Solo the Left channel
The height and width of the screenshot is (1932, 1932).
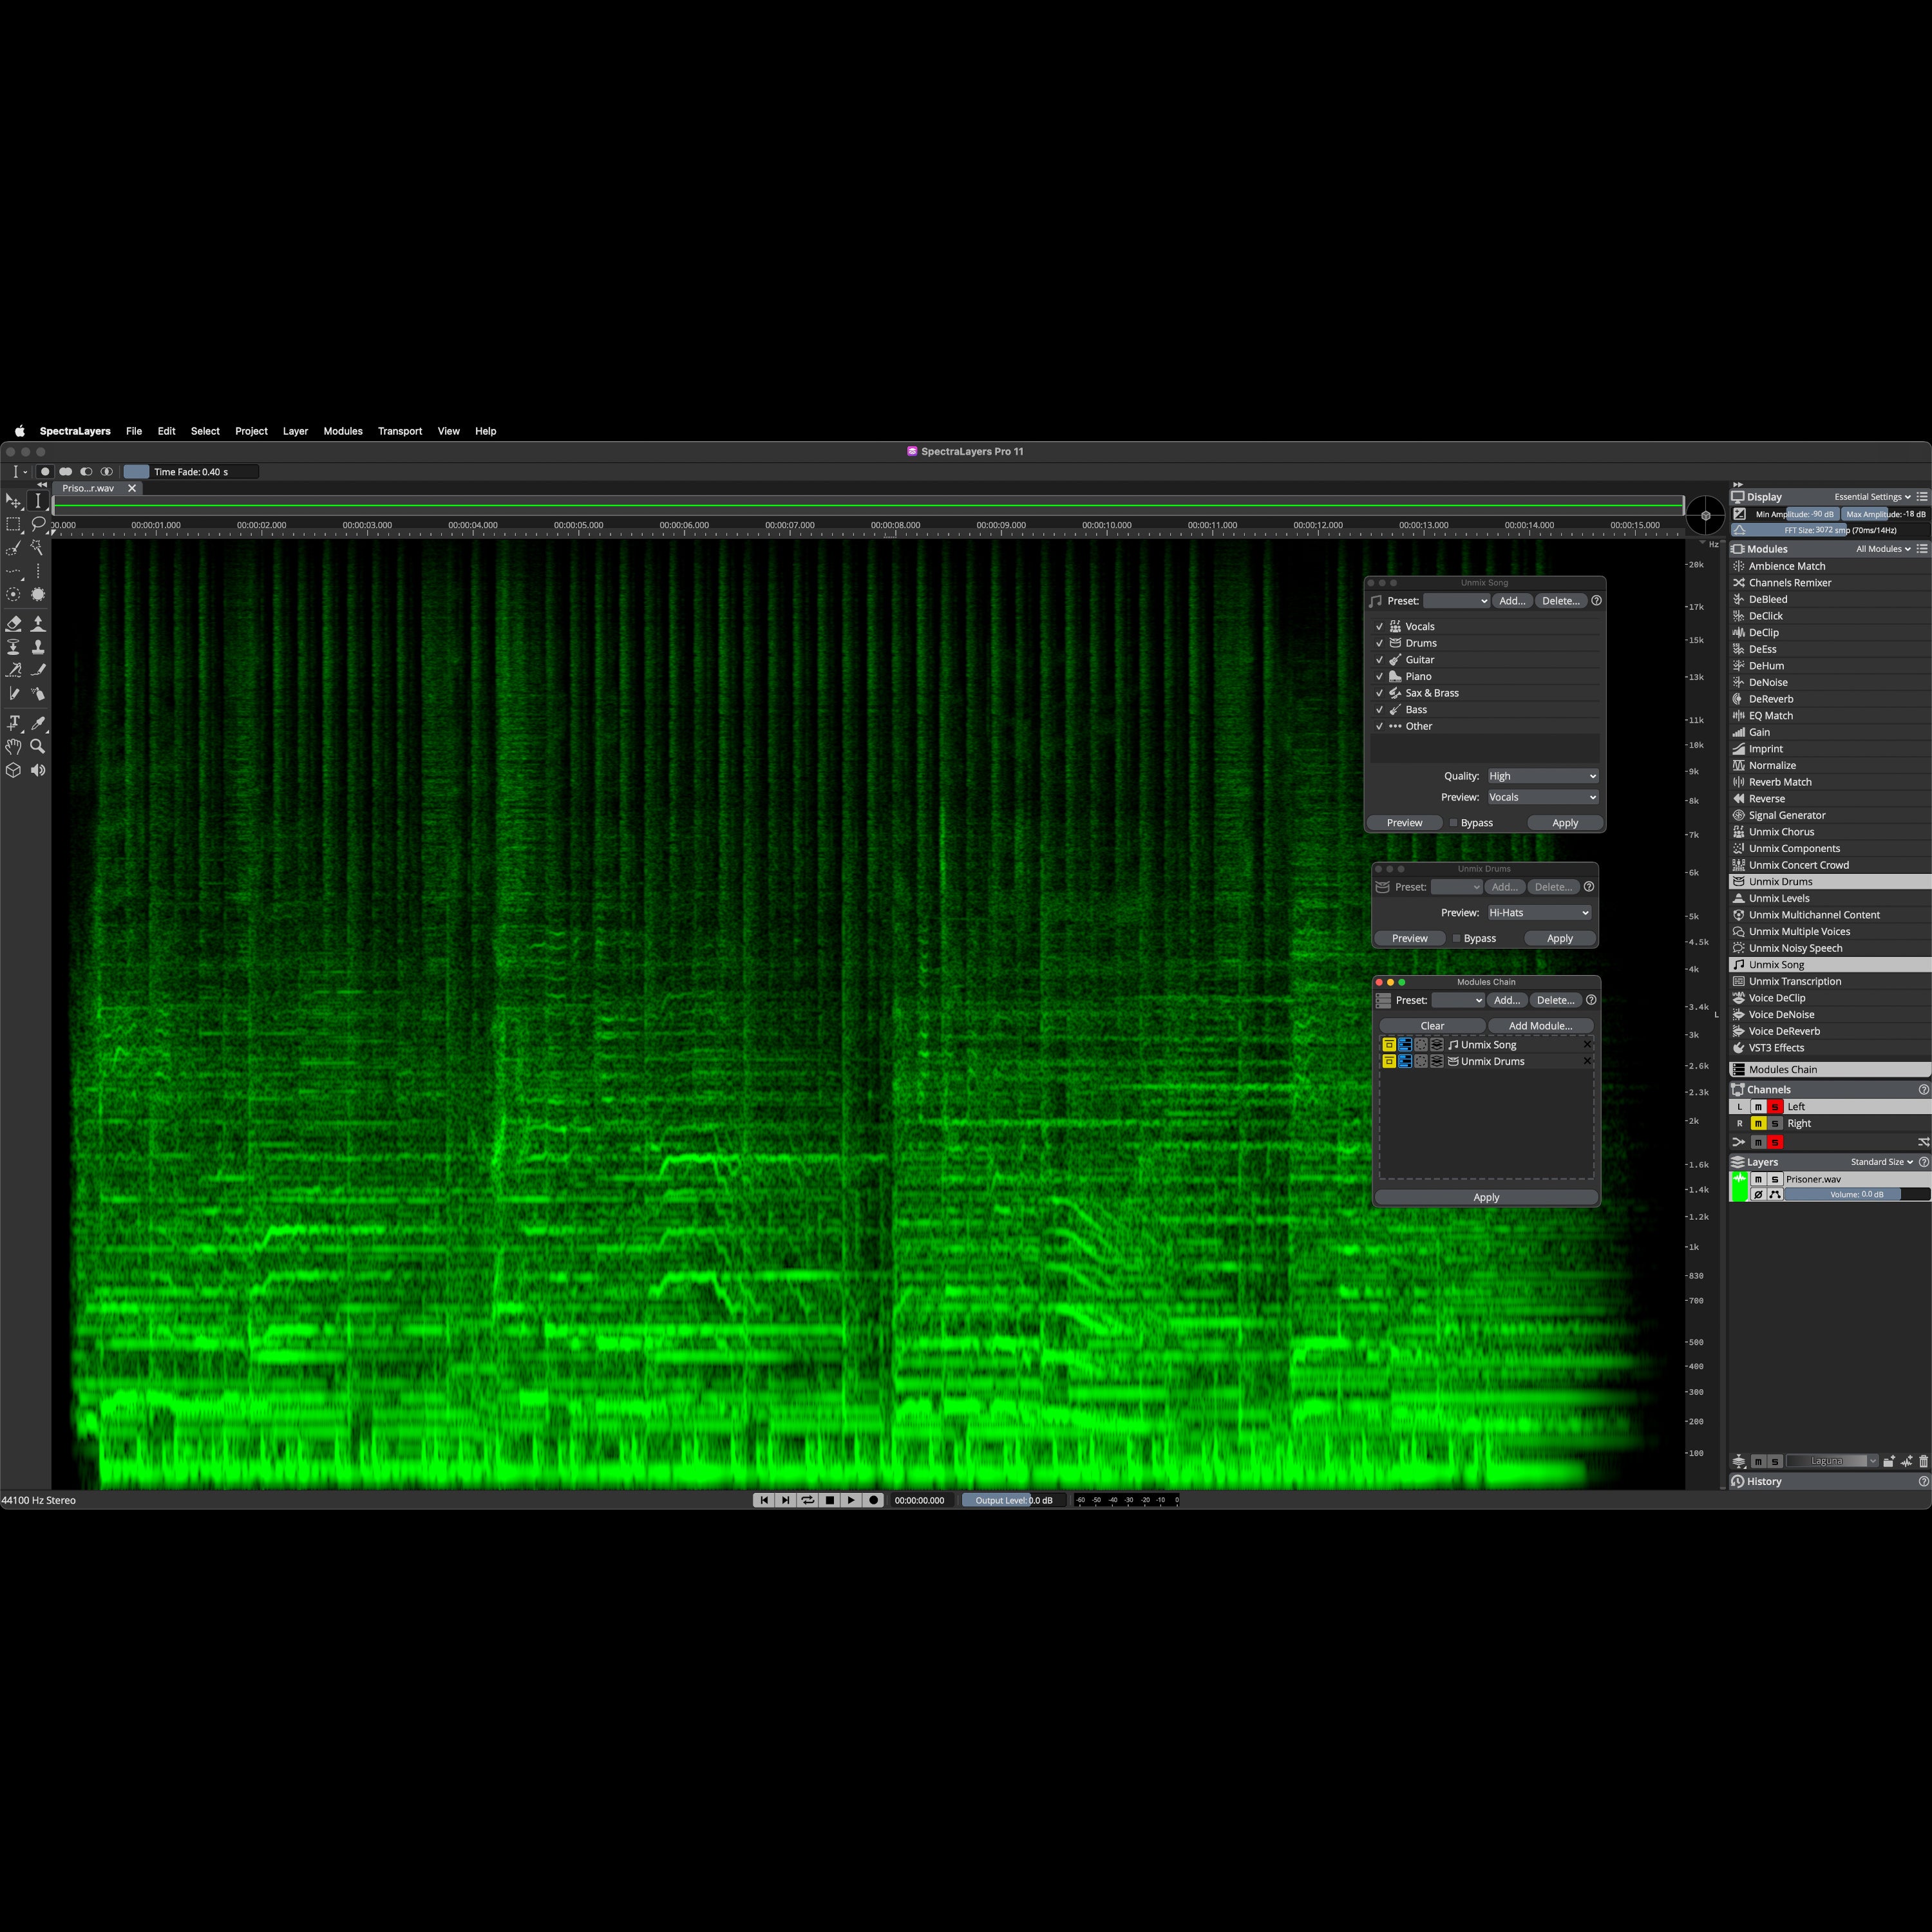(1775, 1107)
